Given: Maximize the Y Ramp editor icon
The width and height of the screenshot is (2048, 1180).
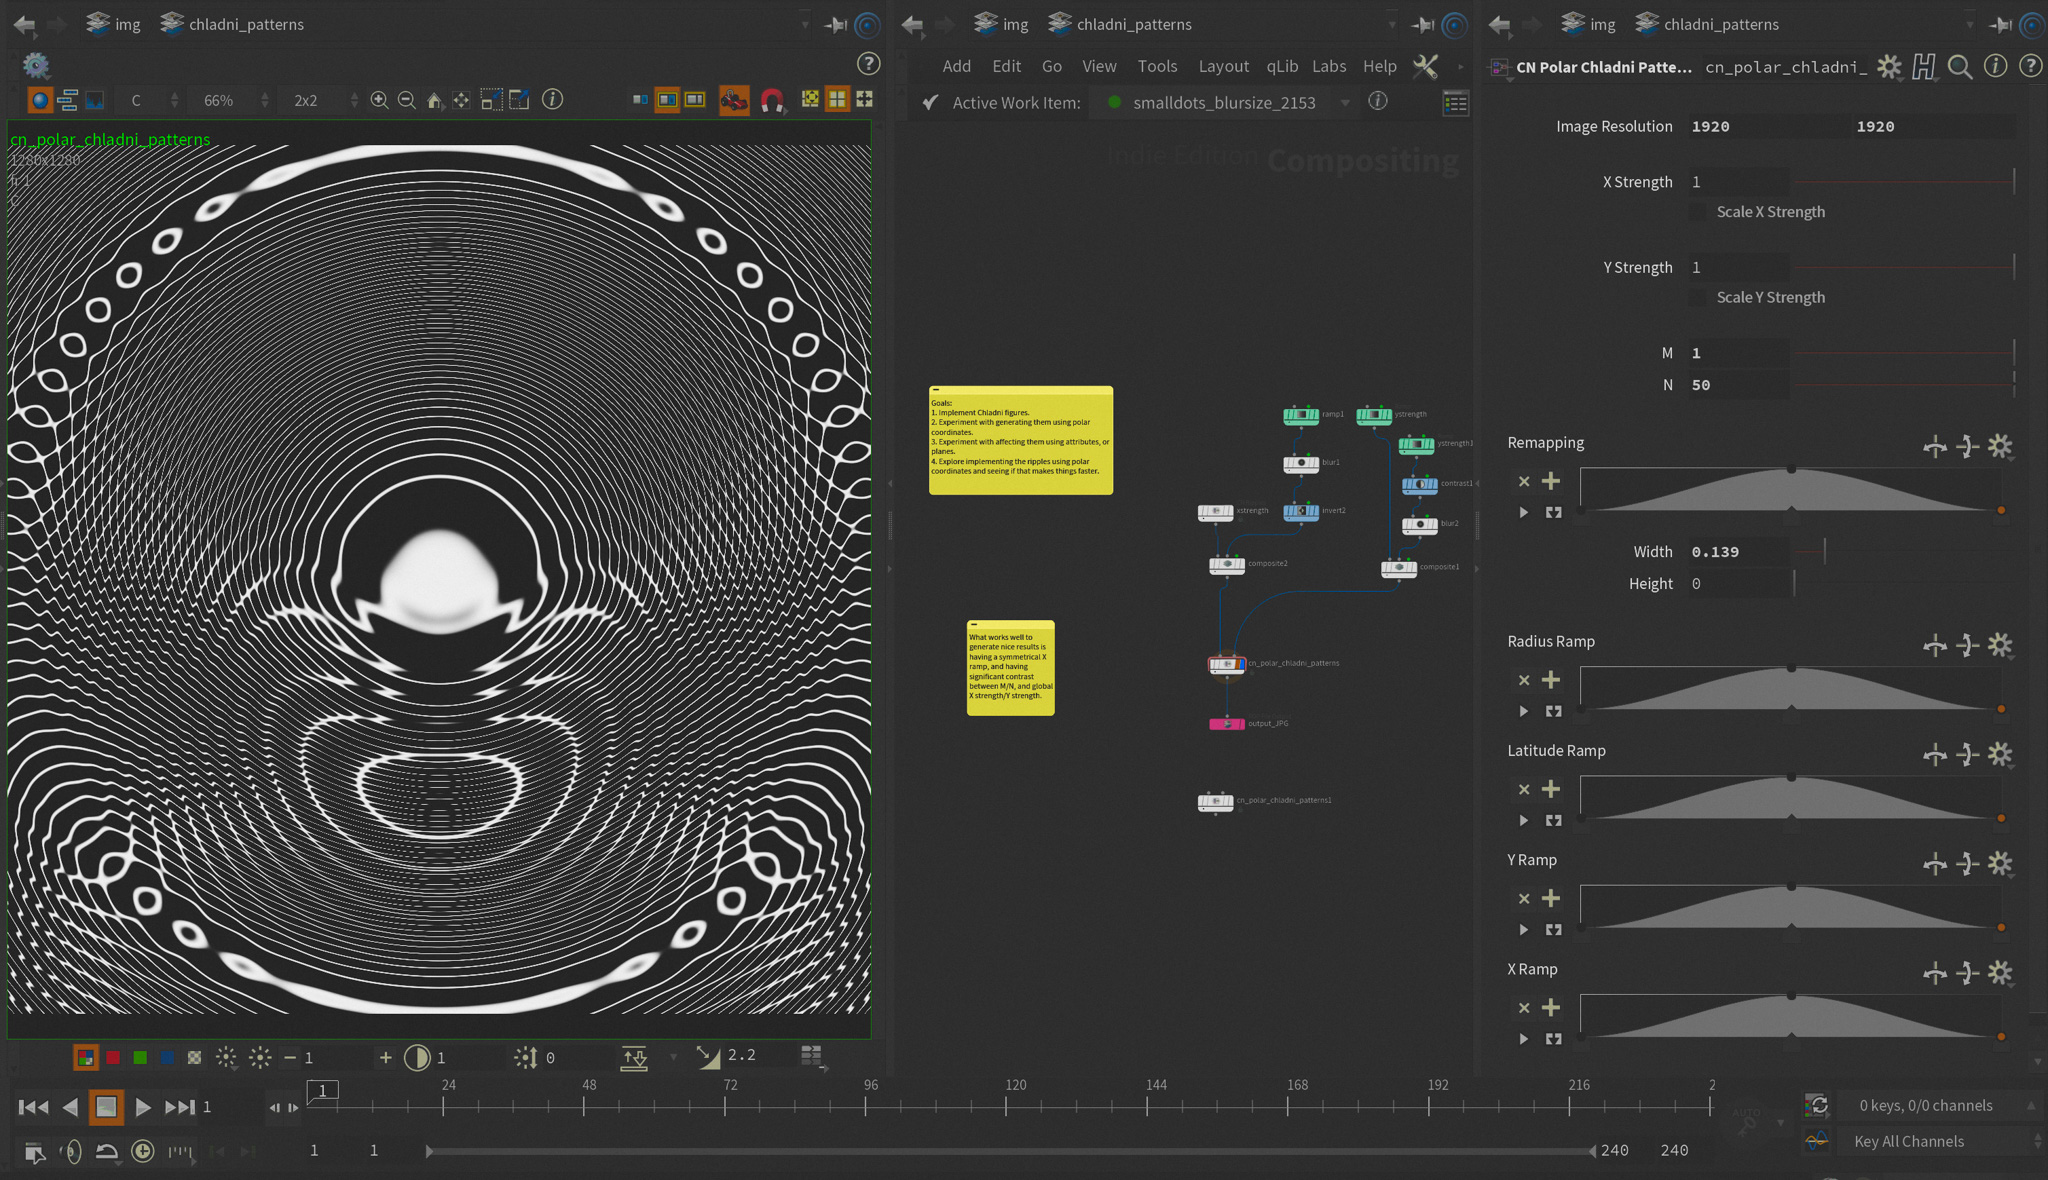Looking at the screenshot, I should pyautogui.click(x=1553, y=929).
